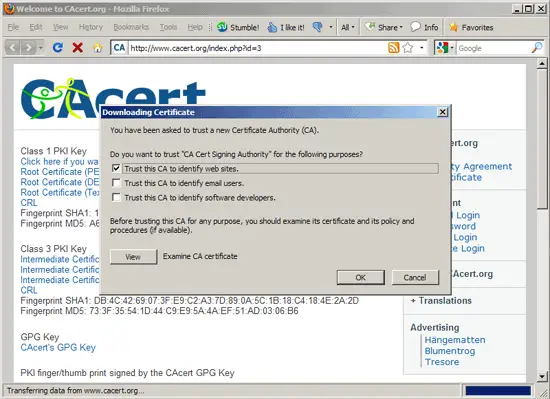Open the search engine selector dropdown
The width and height of the screenshot is (550, 399).
[x=444, y=48]
